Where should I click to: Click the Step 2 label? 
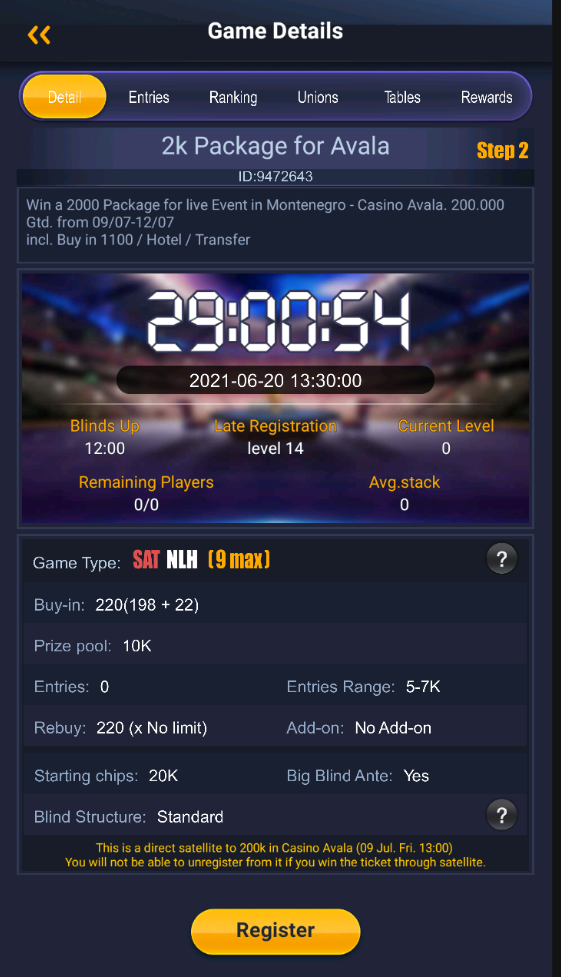pos(502,150)
